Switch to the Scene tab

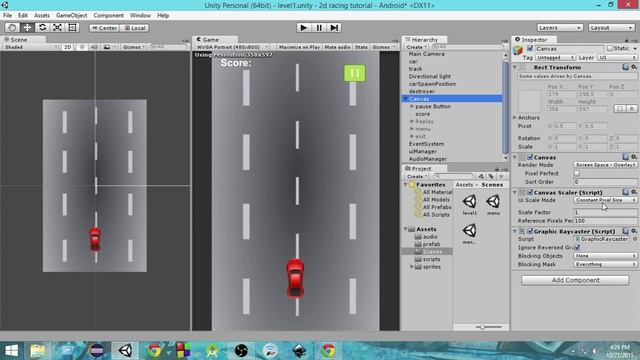coord(19,40)
